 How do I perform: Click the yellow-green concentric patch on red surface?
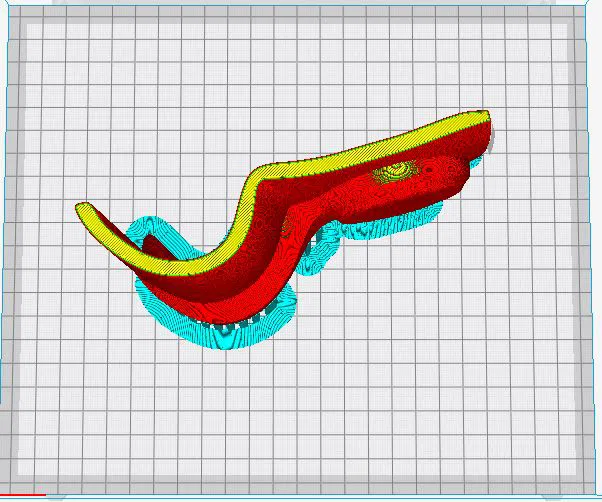[394, 171]
